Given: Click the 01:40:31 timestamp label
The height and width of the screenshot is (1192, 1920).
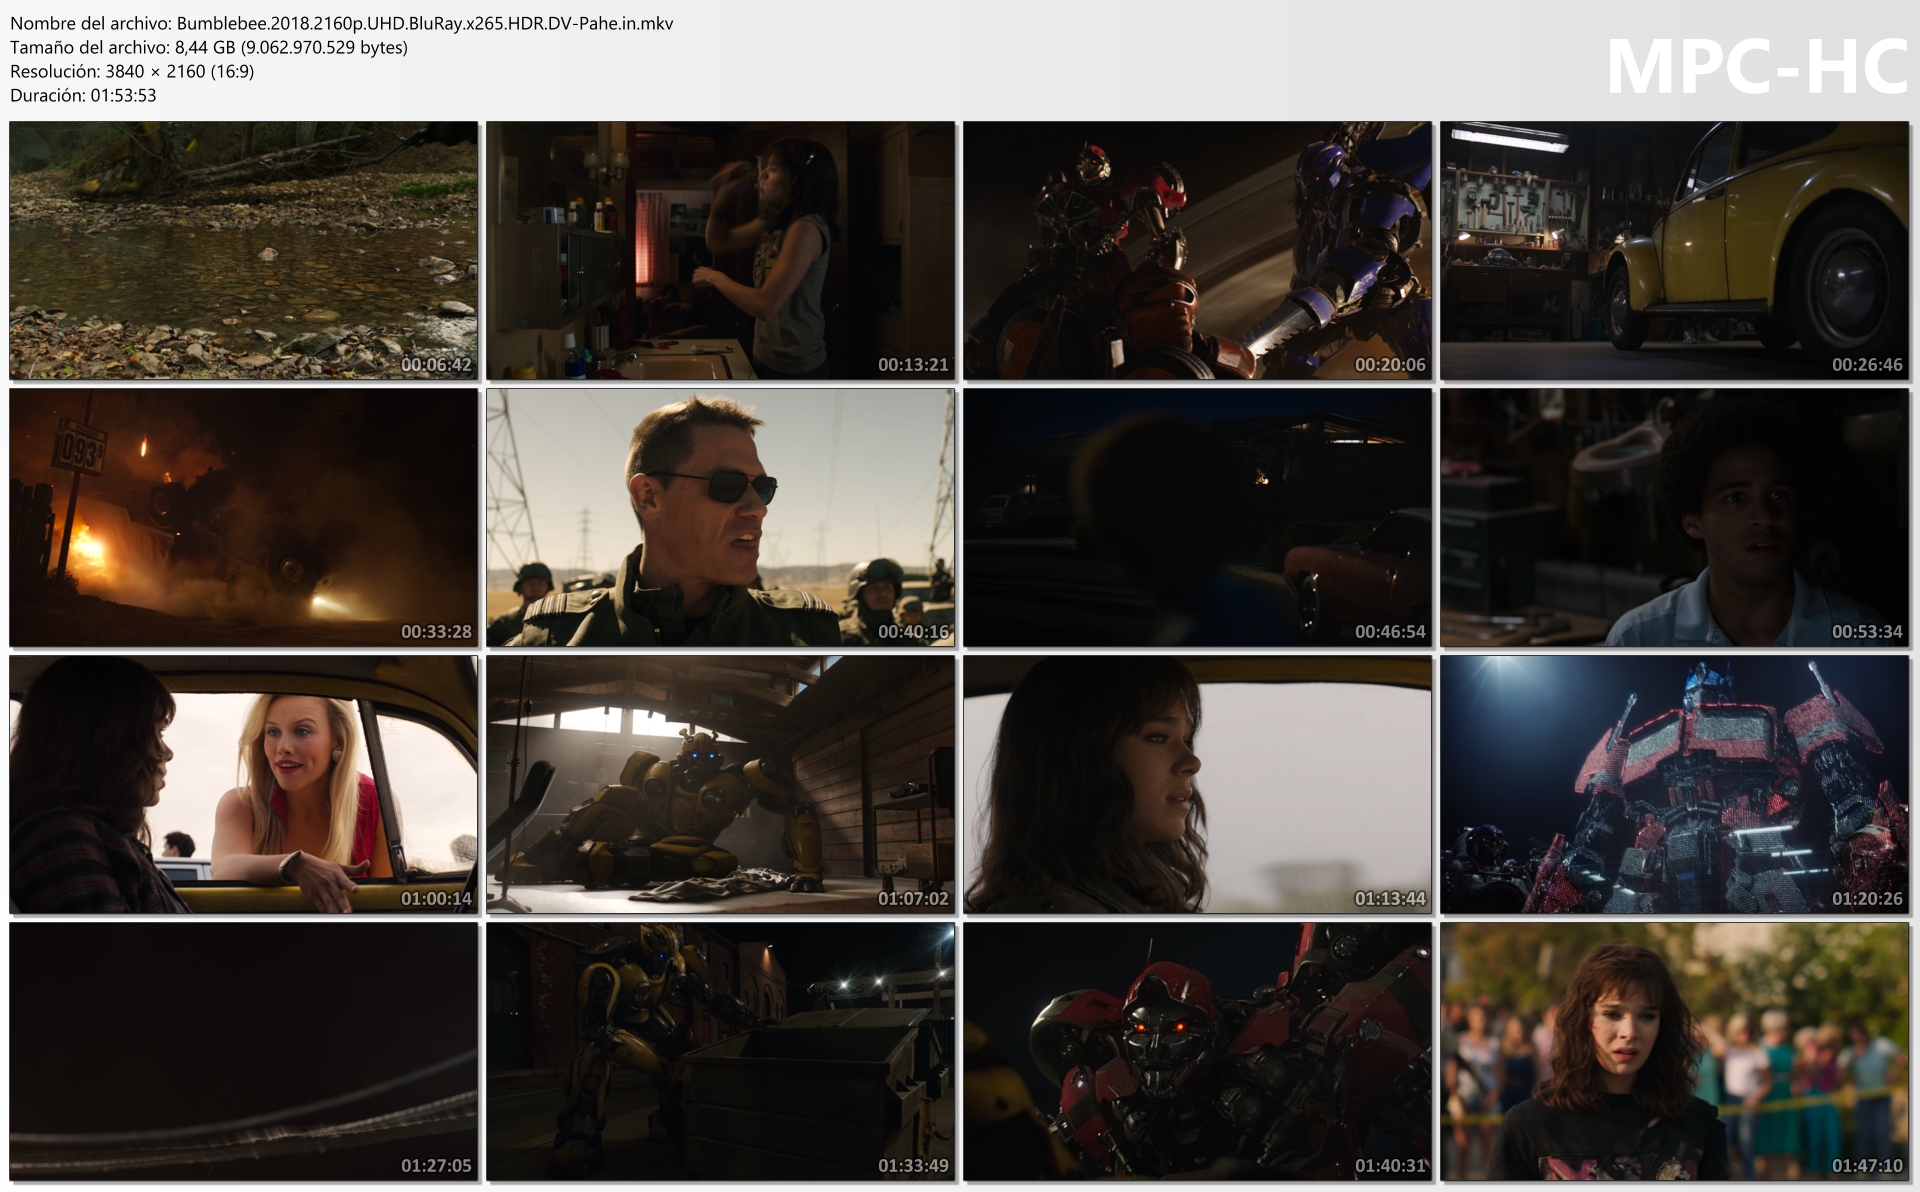Looking at the screenshot, I should coord(1390,1166).
